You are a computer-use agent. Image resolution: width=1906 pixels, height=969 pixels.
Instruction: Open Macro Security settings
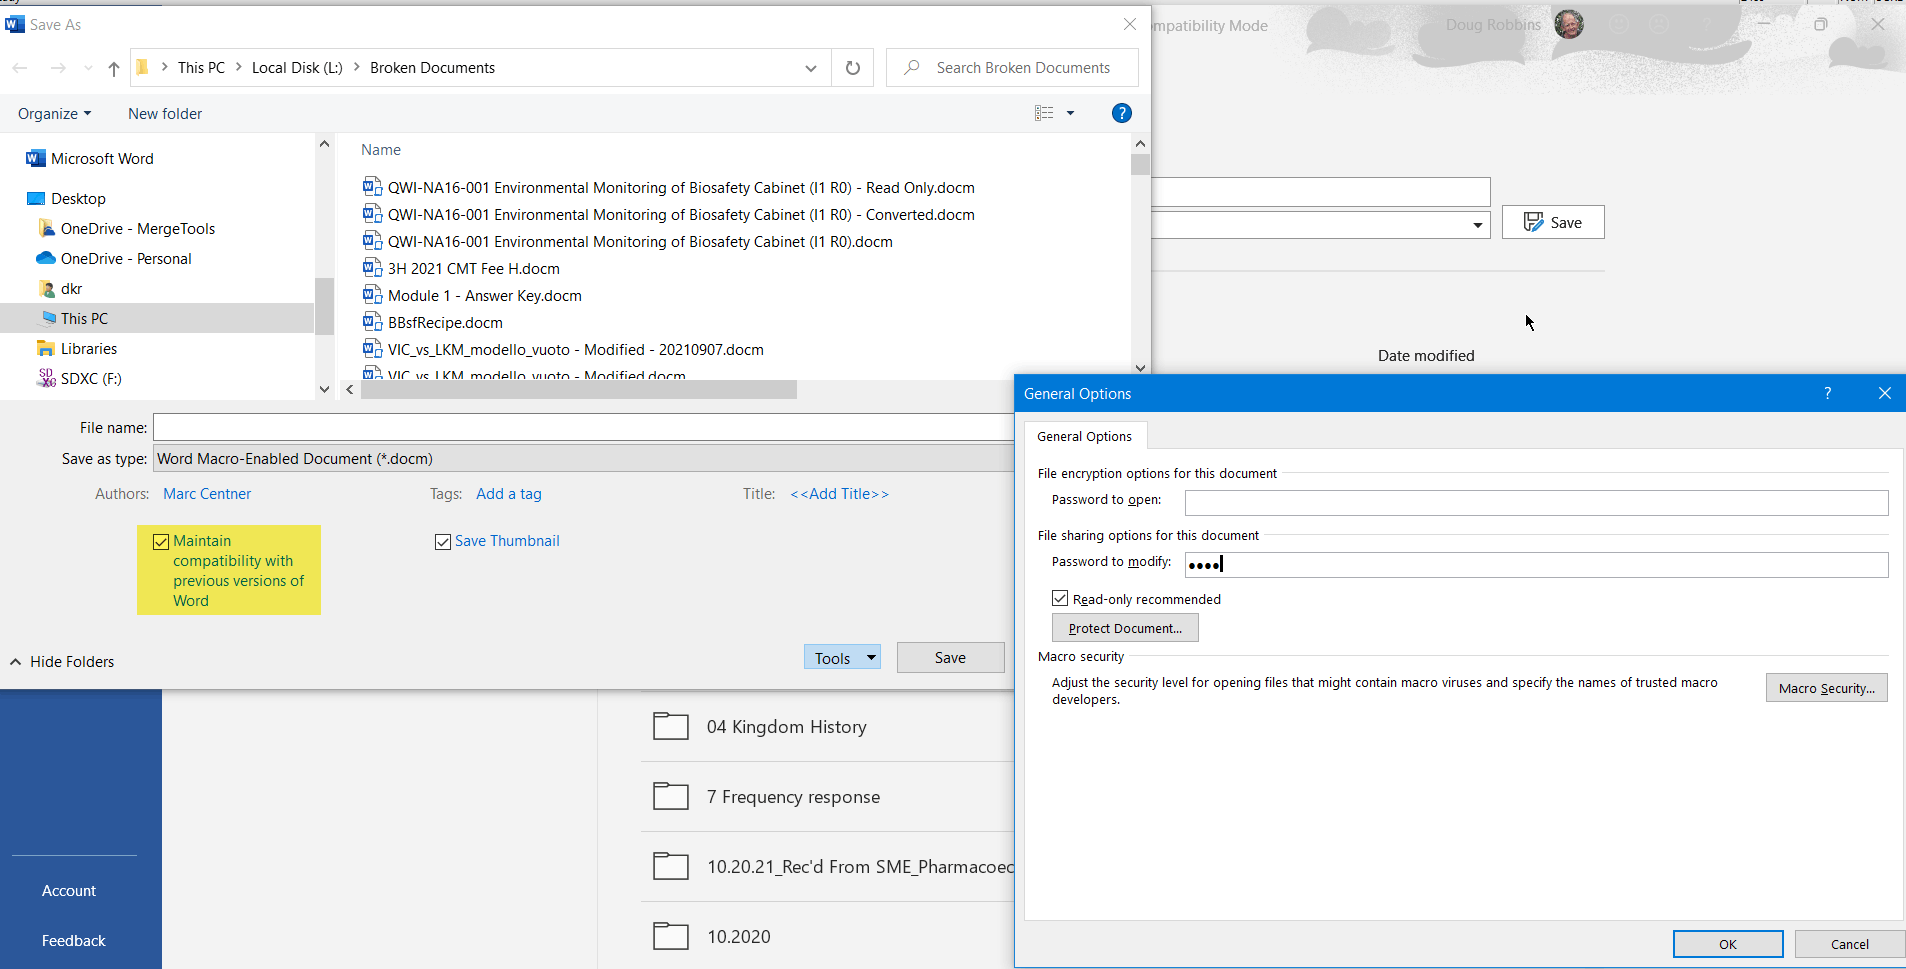click(1826, 688)
